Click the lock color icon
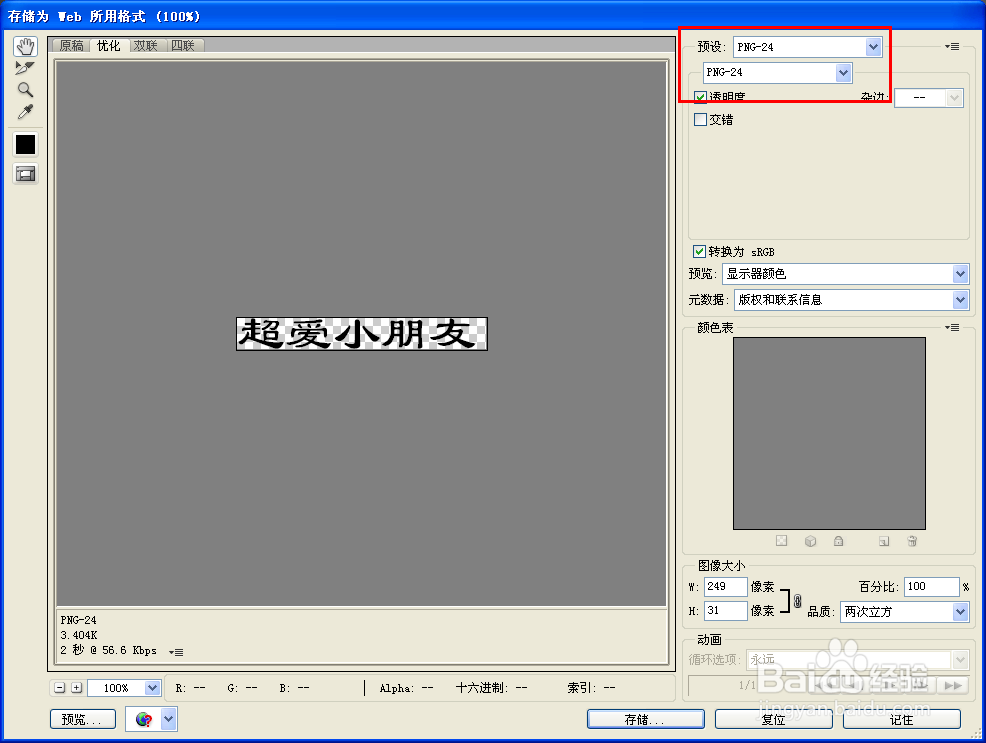The image size is (986, 743). (x=838, y=541)
